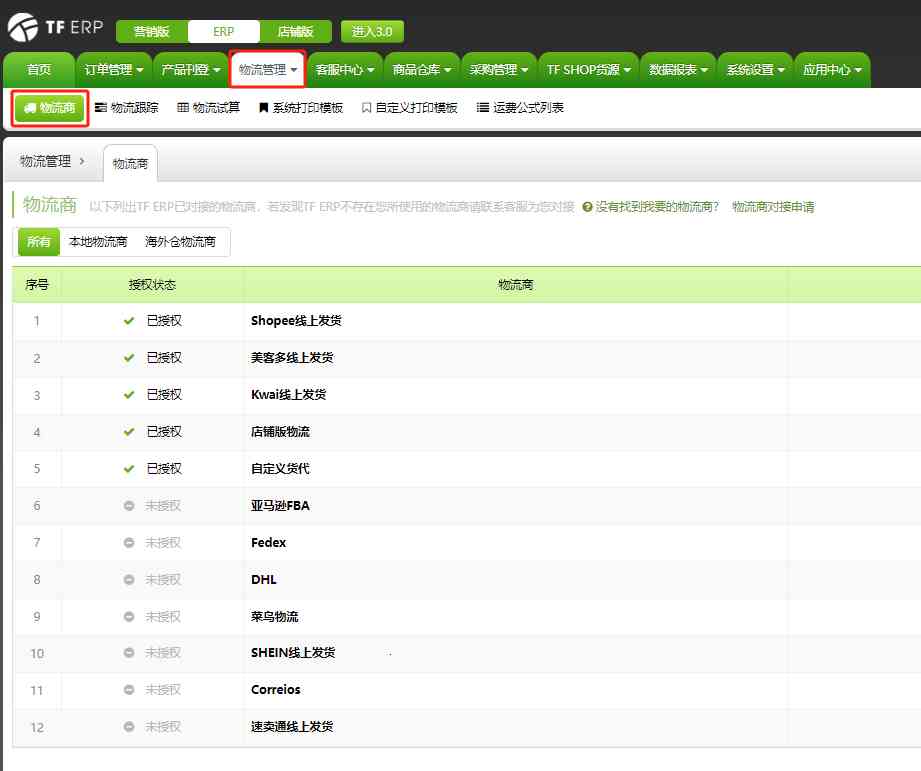Go to the 首页 home tab
Screen dimensions: 921x771
39,70
